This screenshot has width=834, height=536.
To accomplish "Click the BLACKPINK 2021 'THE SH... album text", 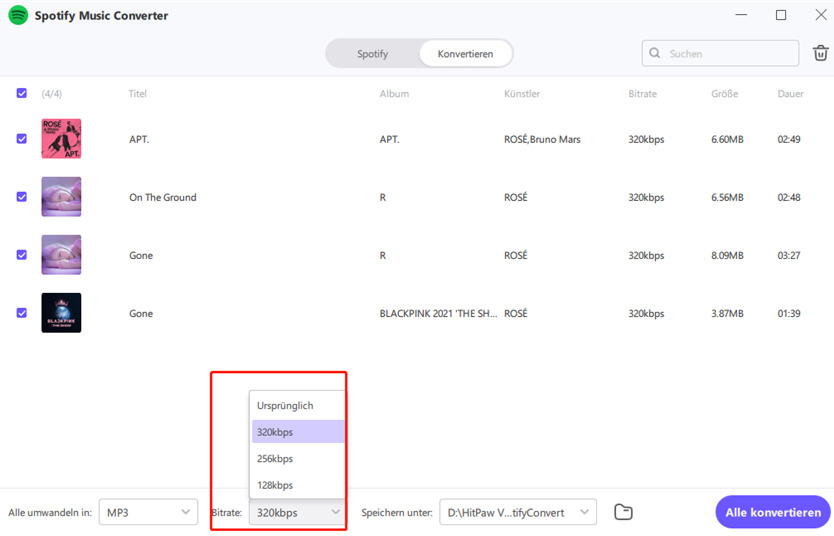I will (438, 313).
